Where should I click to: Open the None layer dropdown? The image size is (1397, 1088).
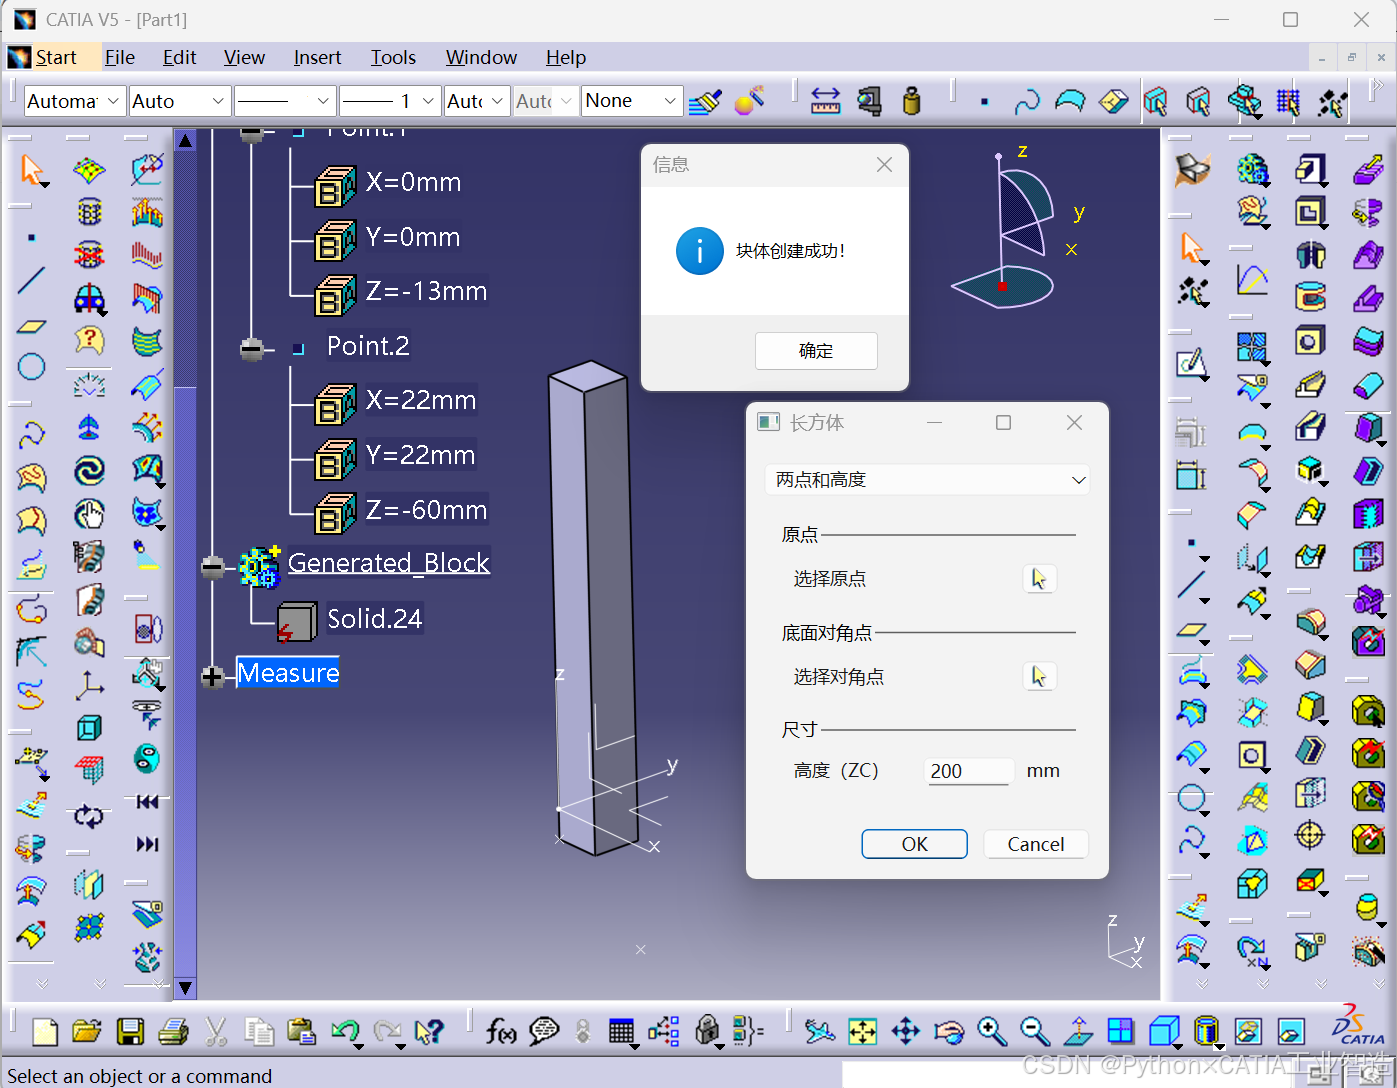point(632,101)
